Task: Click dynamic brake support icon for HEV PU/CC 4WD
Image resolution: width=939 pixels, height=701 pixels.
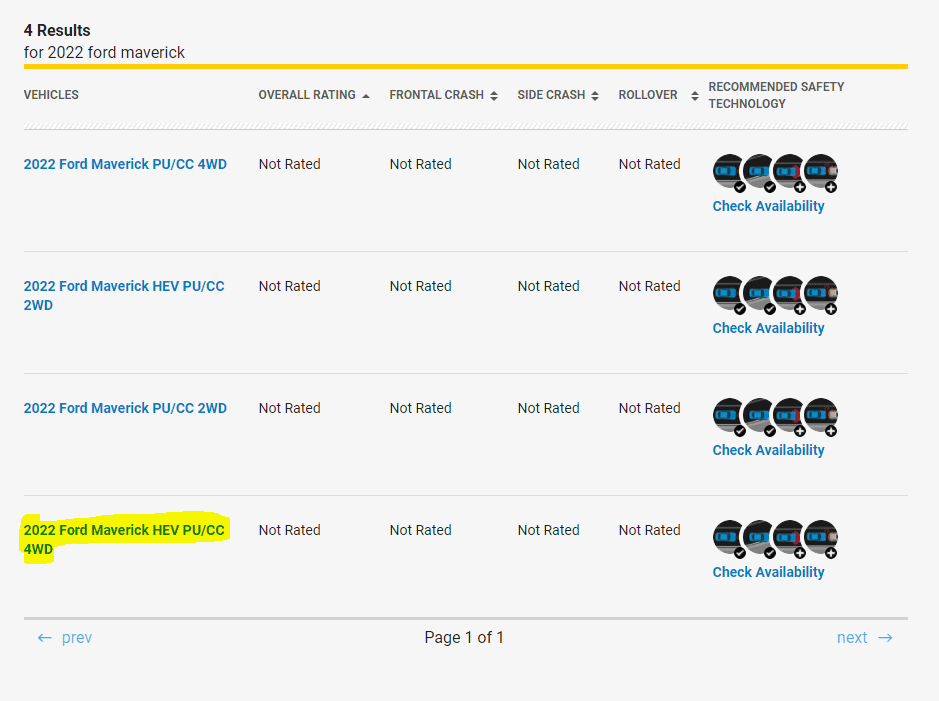Action: point(820,539)
